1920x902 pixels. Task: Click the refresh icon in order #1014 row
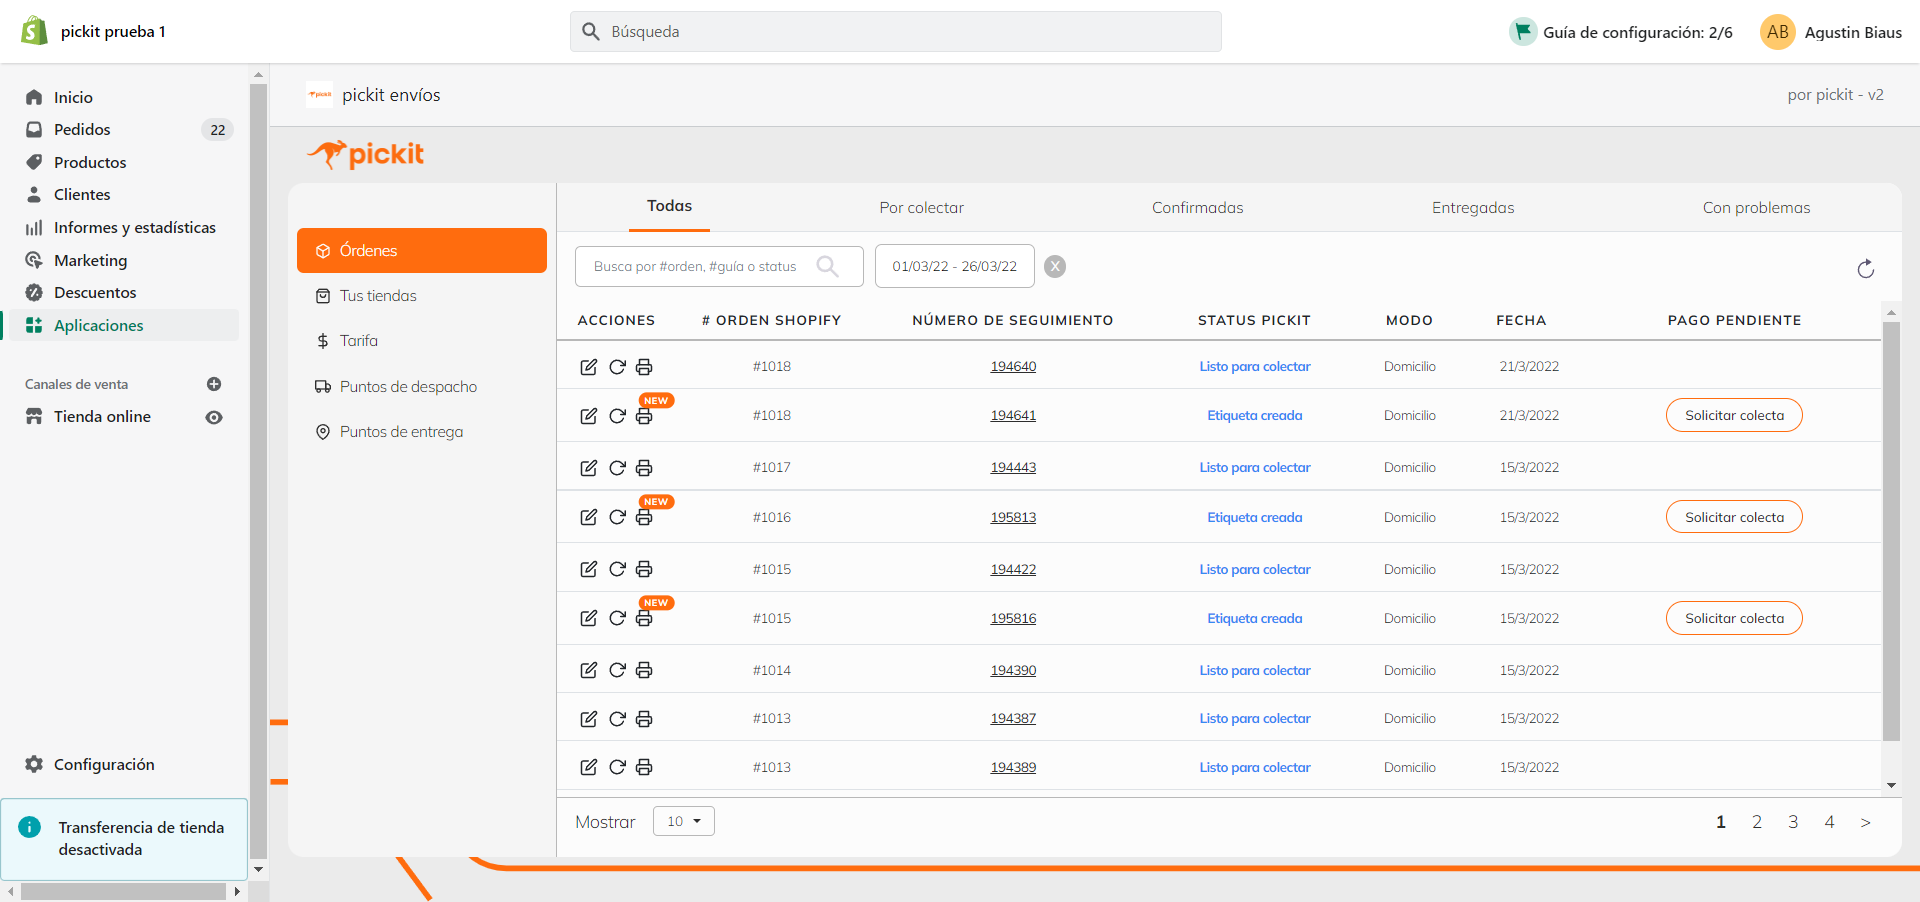click(617, 670)
